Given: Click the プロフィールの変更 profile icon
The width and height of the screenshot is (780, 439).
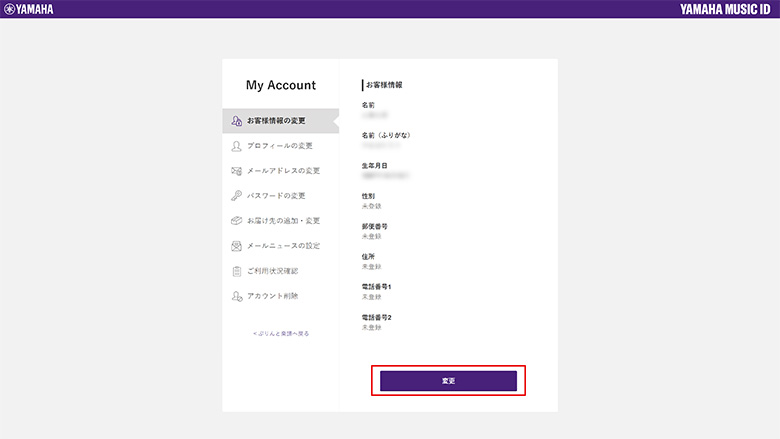Looking at the screenshot, I should [236, 146].
